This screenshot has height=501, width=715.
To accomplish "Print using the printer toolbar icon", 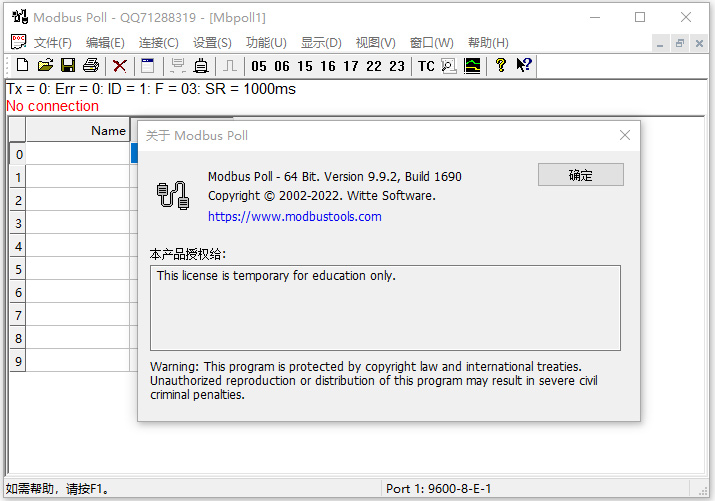I will (91, 66).
